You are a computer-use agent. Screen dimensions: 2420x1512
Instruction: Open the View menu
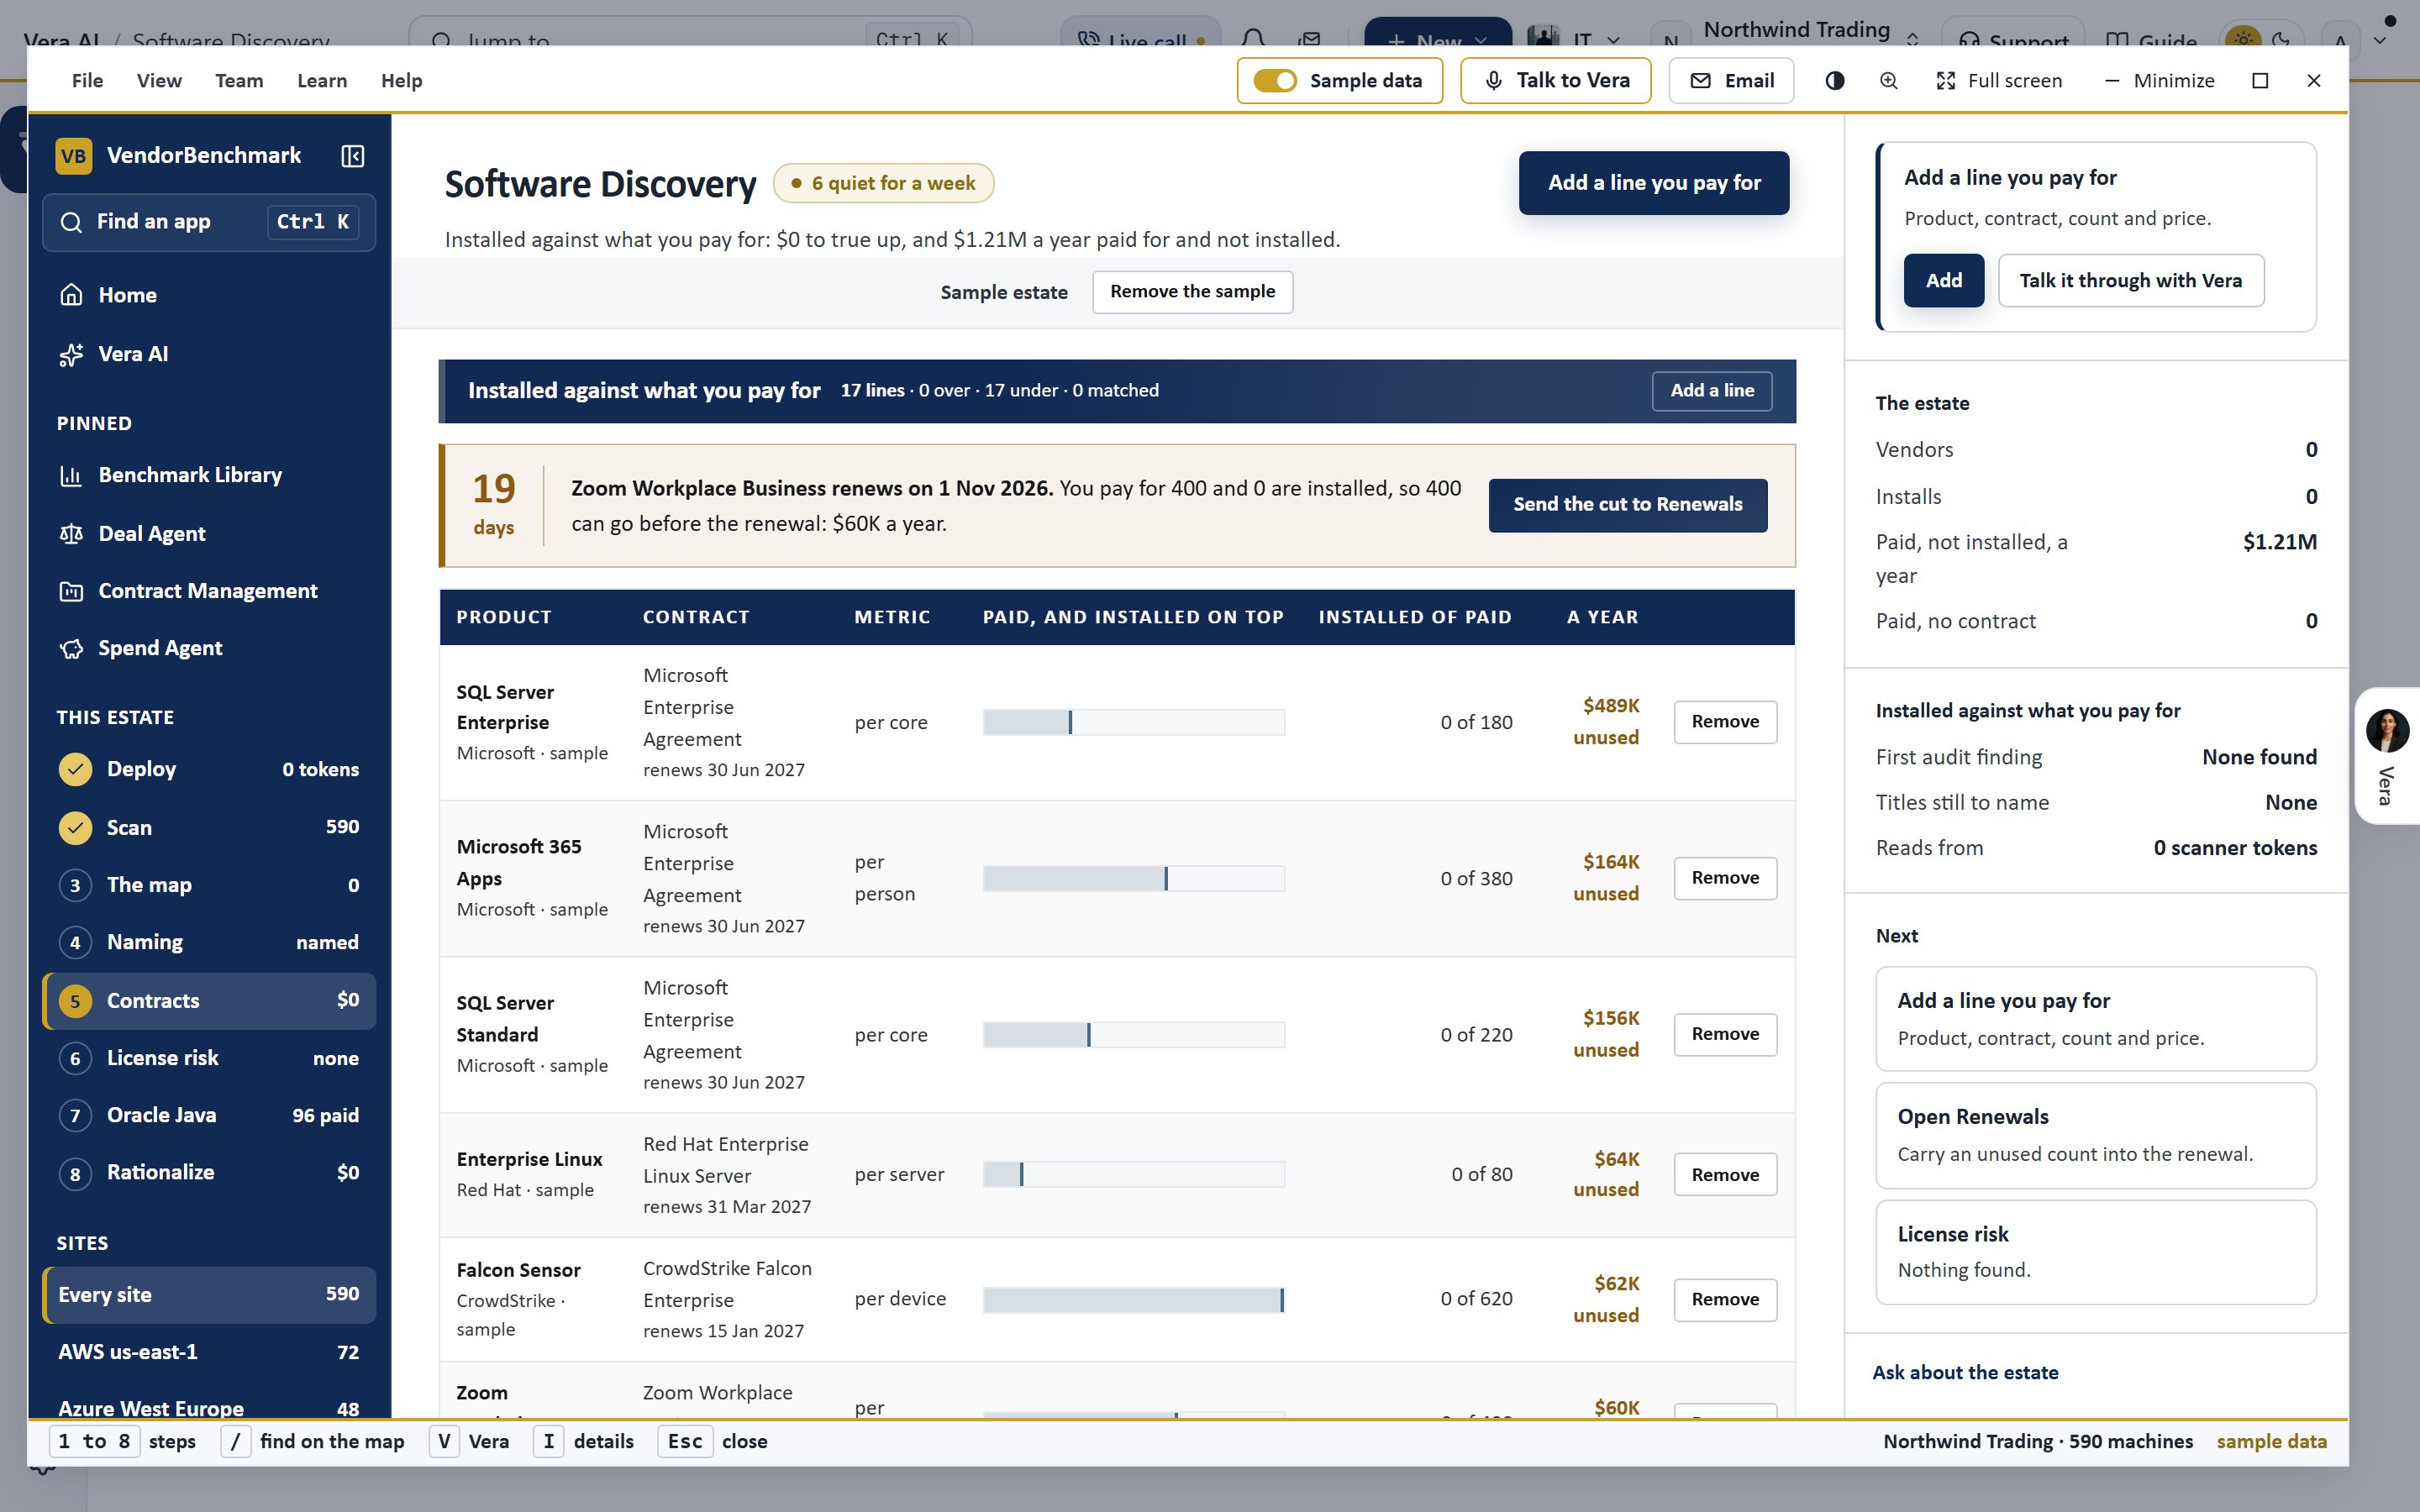159,81
